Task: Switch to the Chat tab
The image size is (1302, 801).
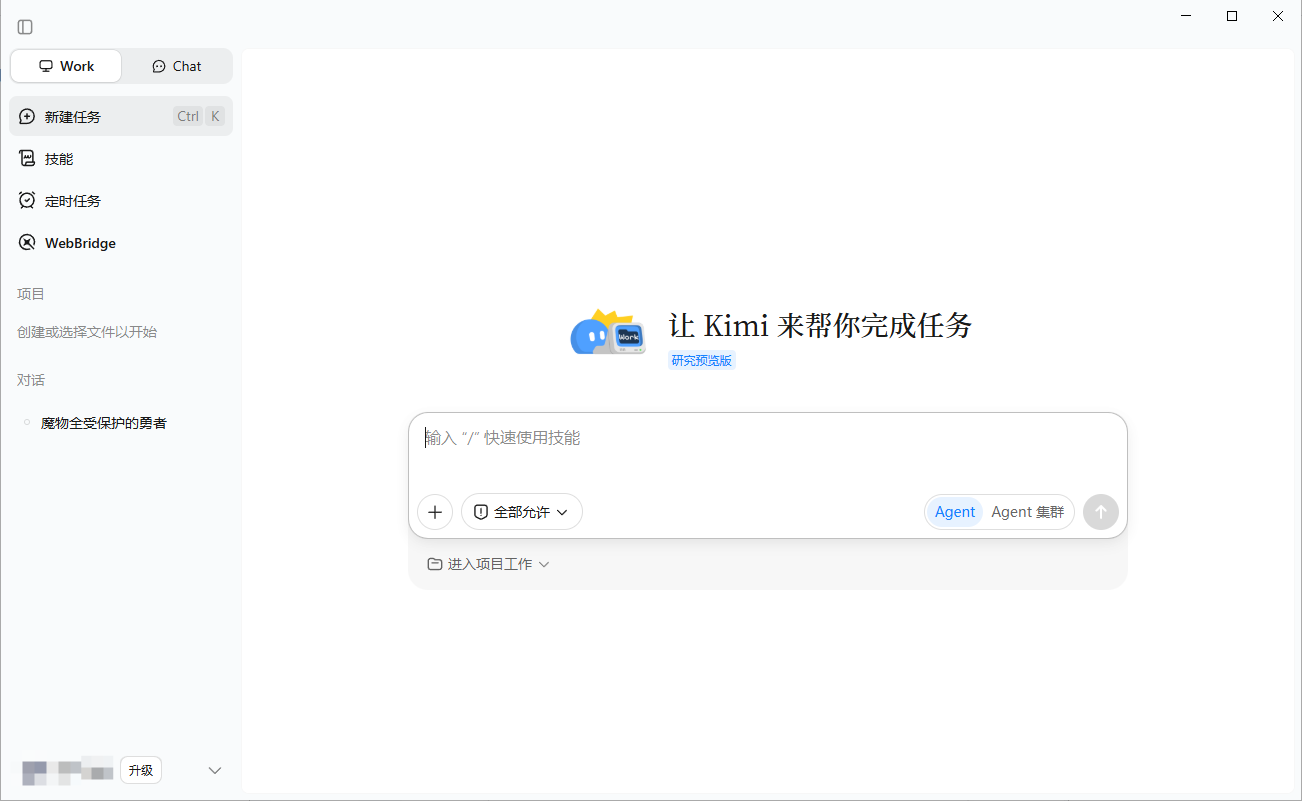Action: (177, 66)
